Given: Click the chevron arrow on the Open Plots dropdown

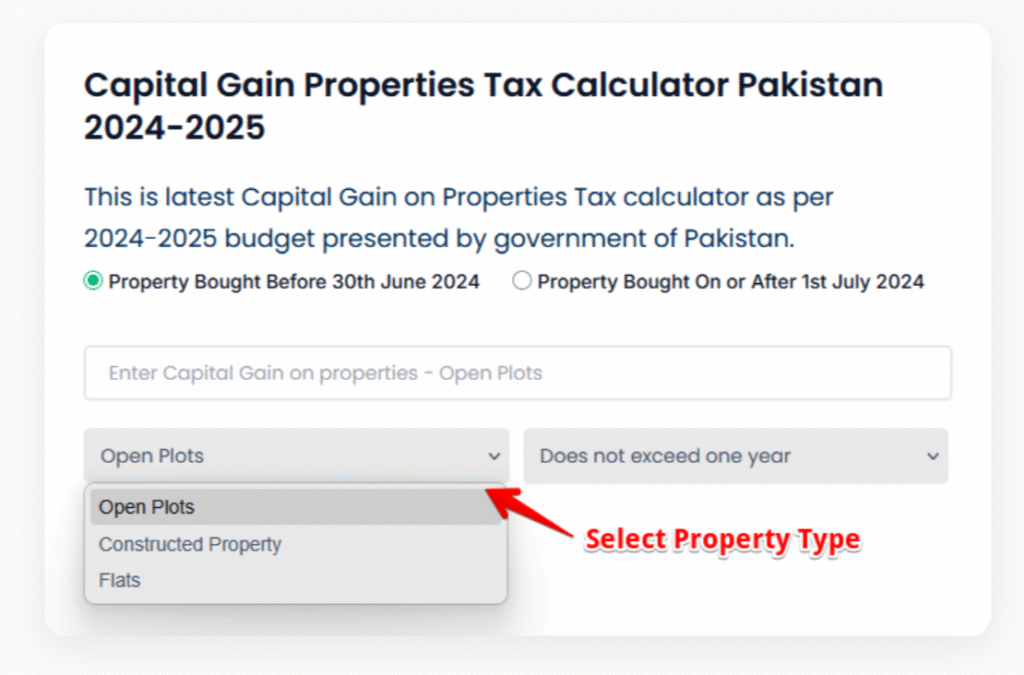Looking at the screenshot, I should tap(494, 457).
